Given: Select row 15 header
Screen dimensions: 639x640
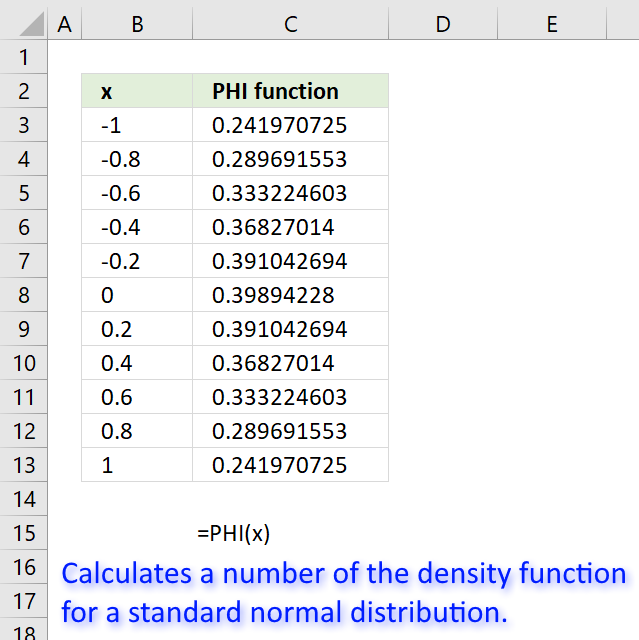Looking at the screenshot, I should click(24, 533).
